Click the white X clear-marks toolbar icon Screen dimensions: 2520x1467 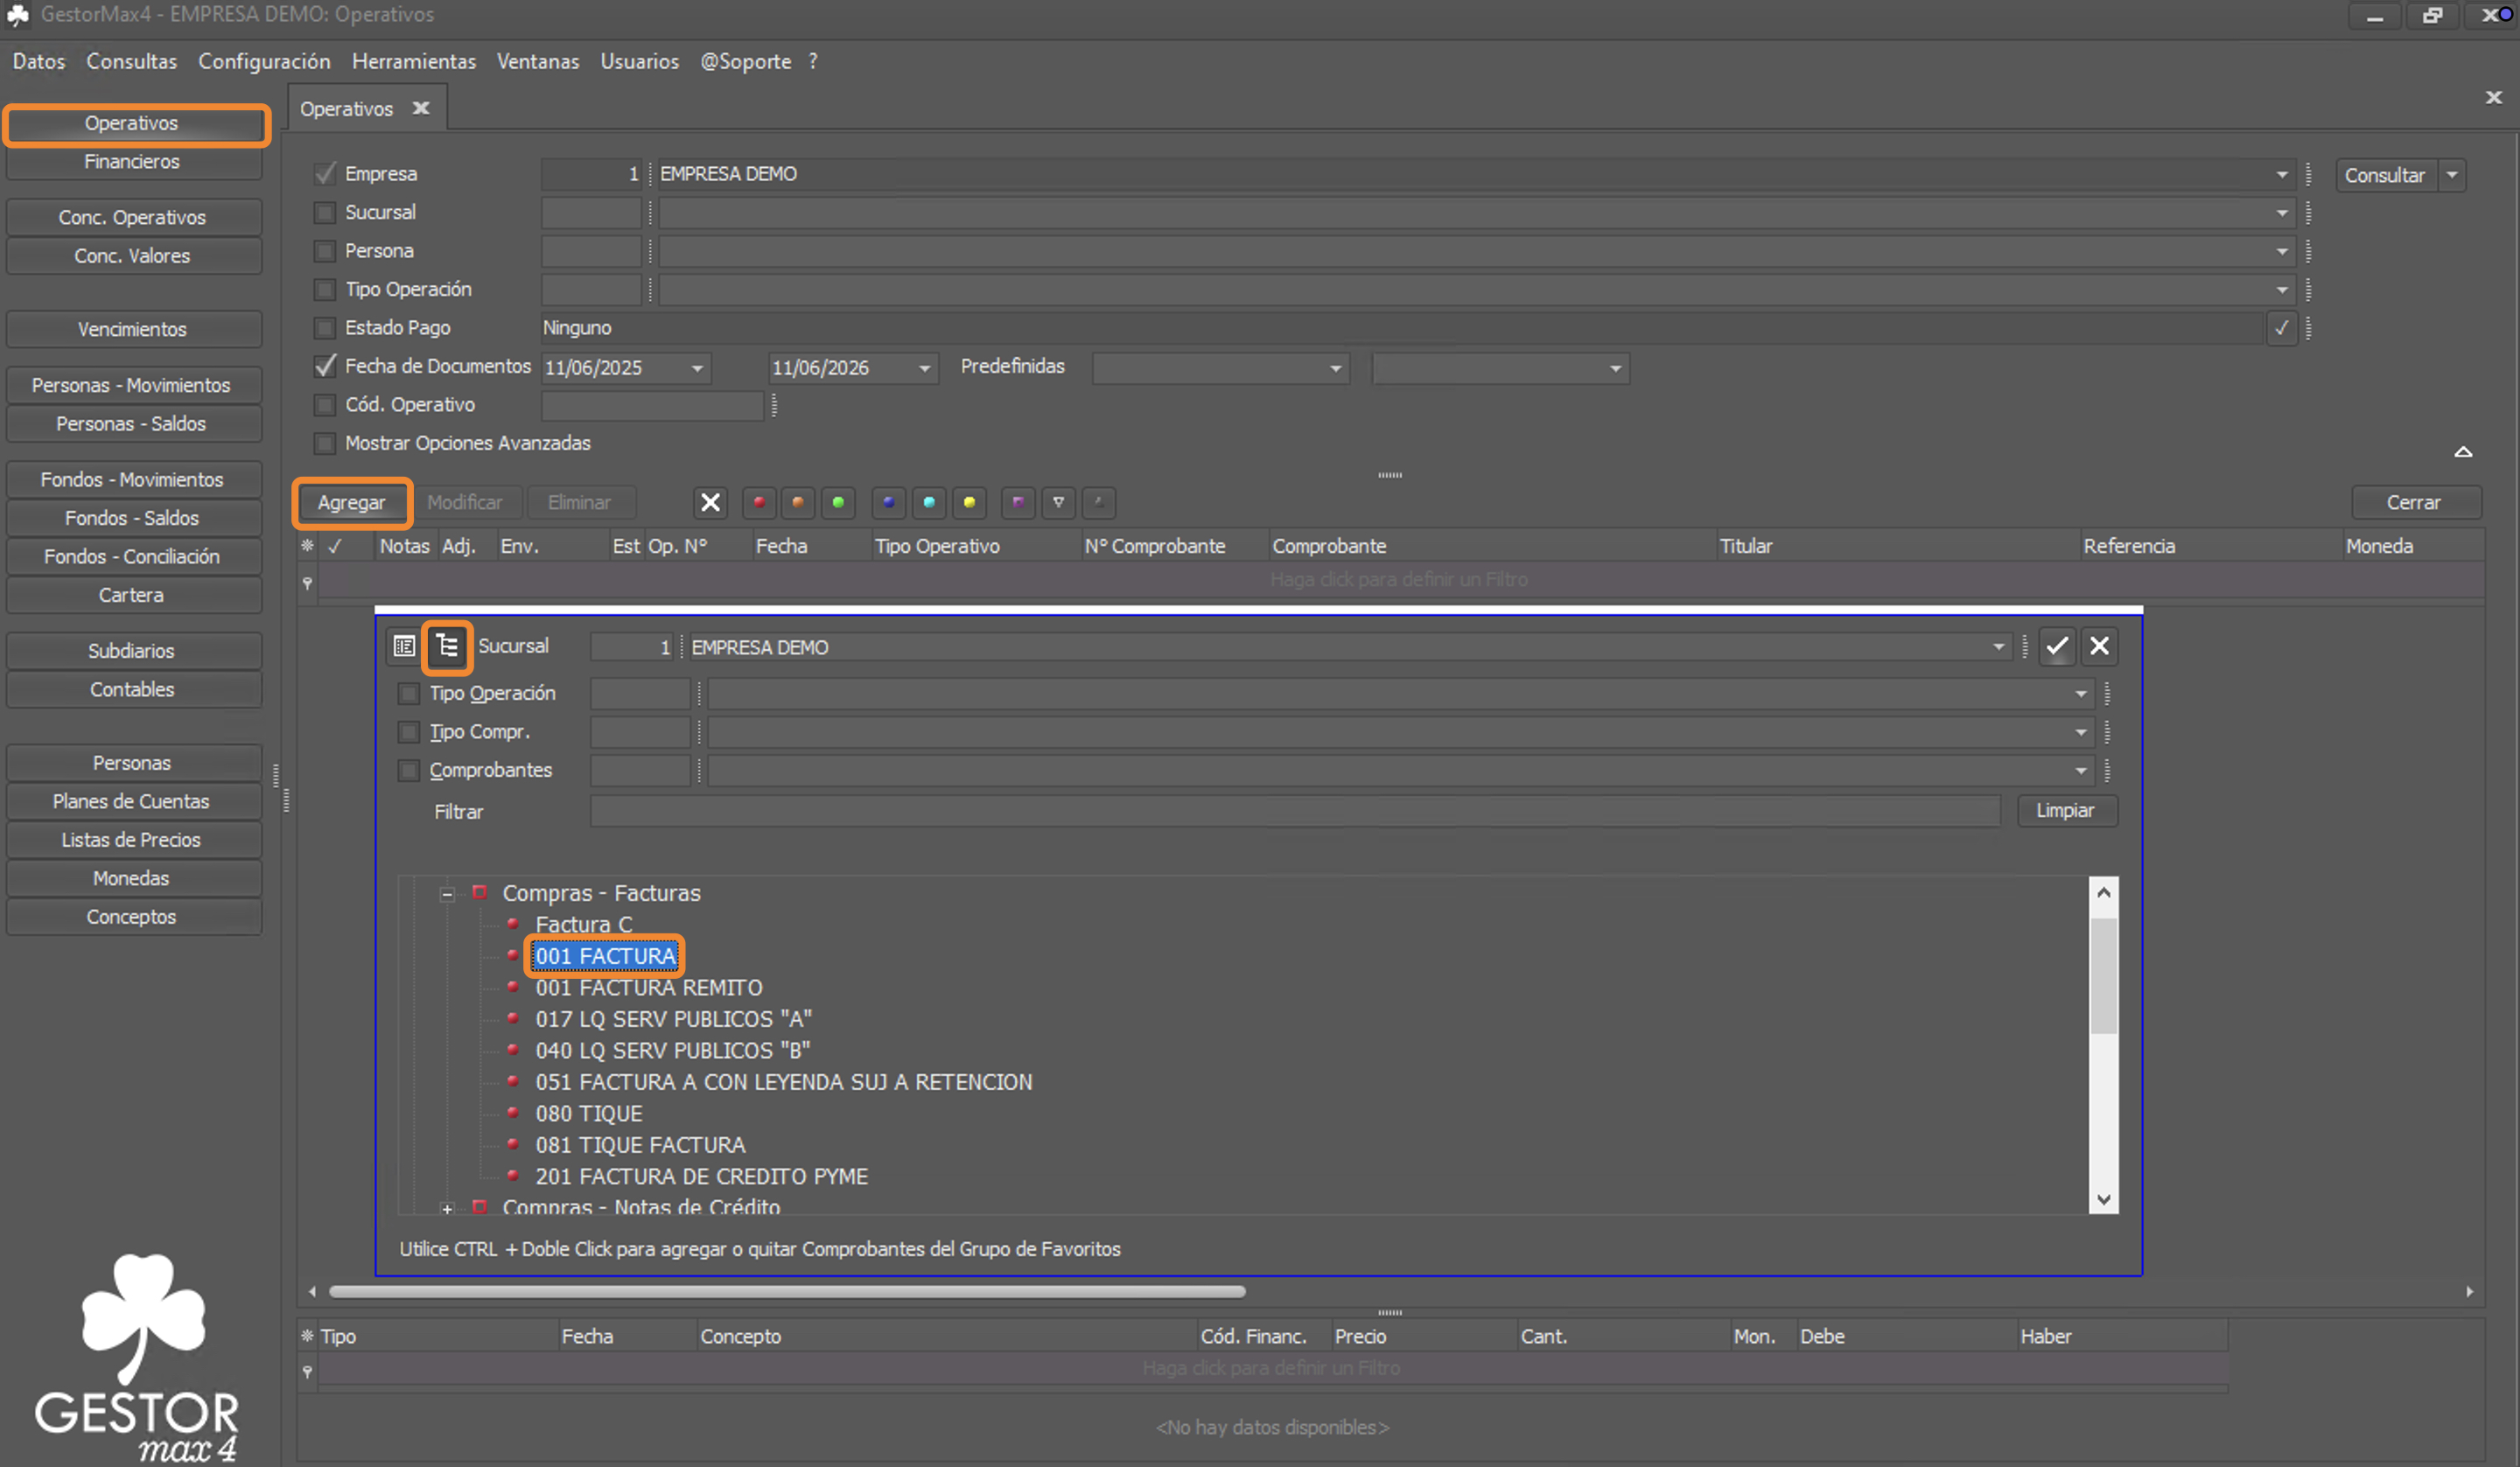pyautogui.click(x=710, y=502)
